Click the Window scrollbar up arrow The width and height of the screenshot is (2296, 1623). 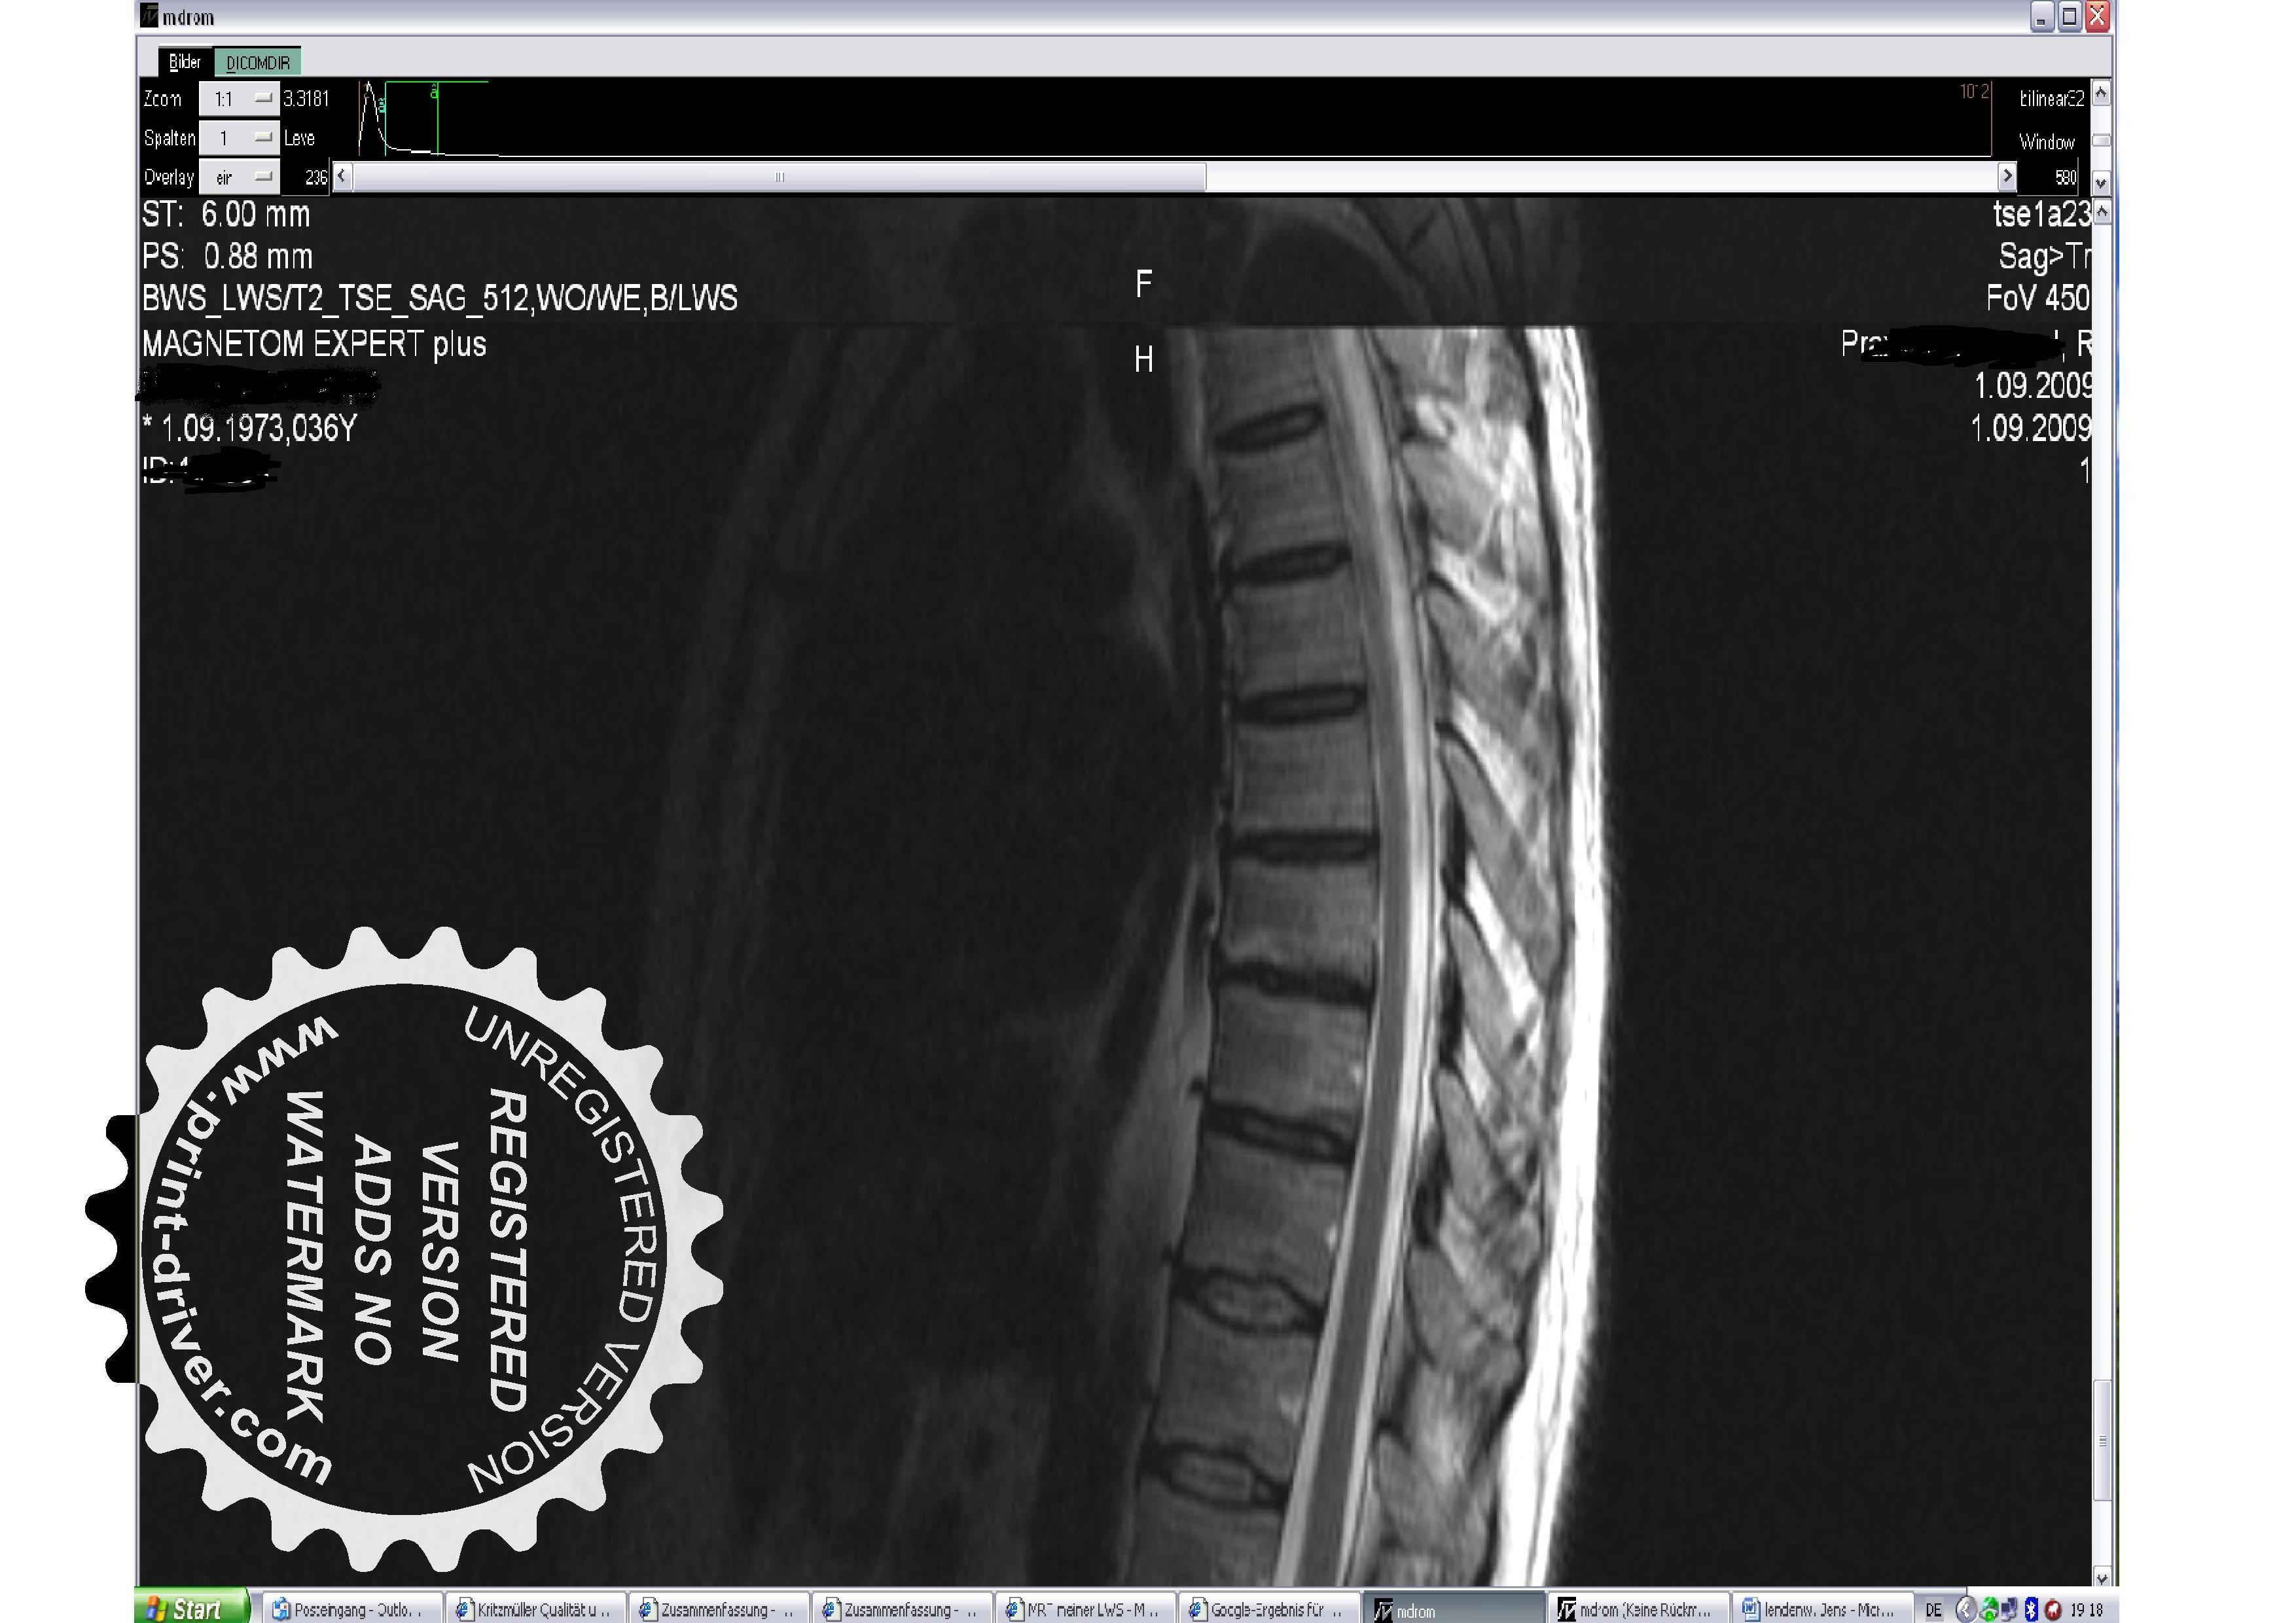(2101, 93)
